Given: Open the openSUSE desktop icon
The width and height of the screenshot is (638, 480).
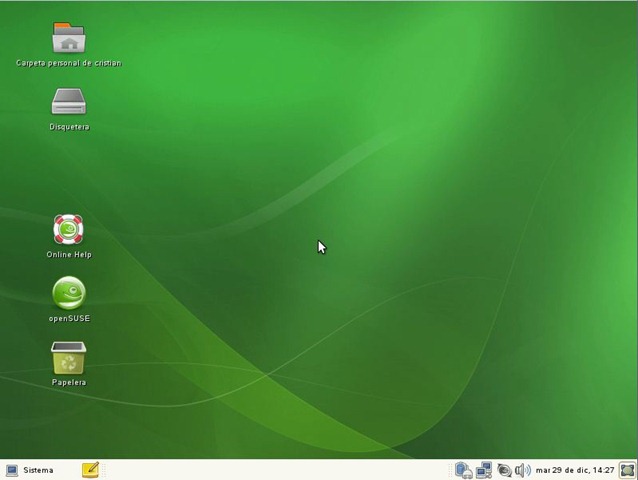Looking at the screenshot, I should tap(69, 293).
